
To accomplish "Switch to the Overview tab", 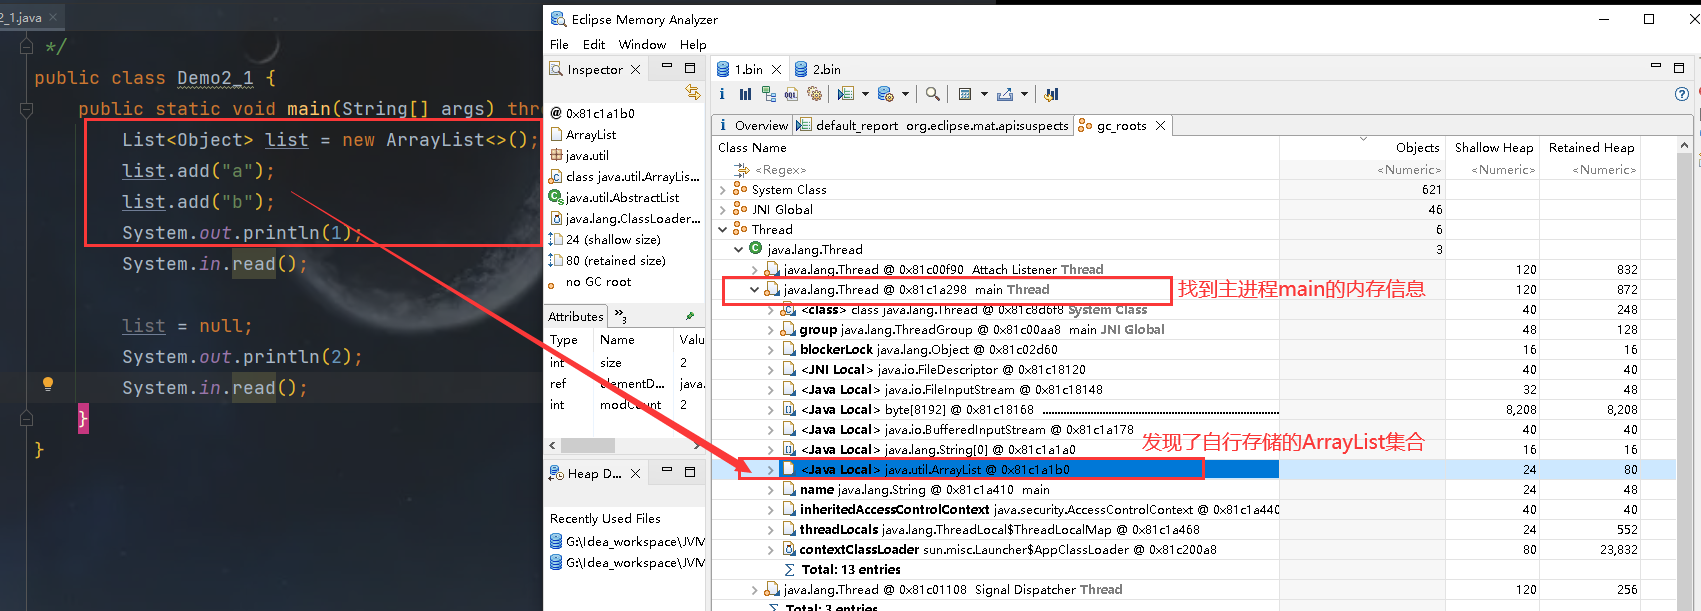I will [x=760, y=125].
